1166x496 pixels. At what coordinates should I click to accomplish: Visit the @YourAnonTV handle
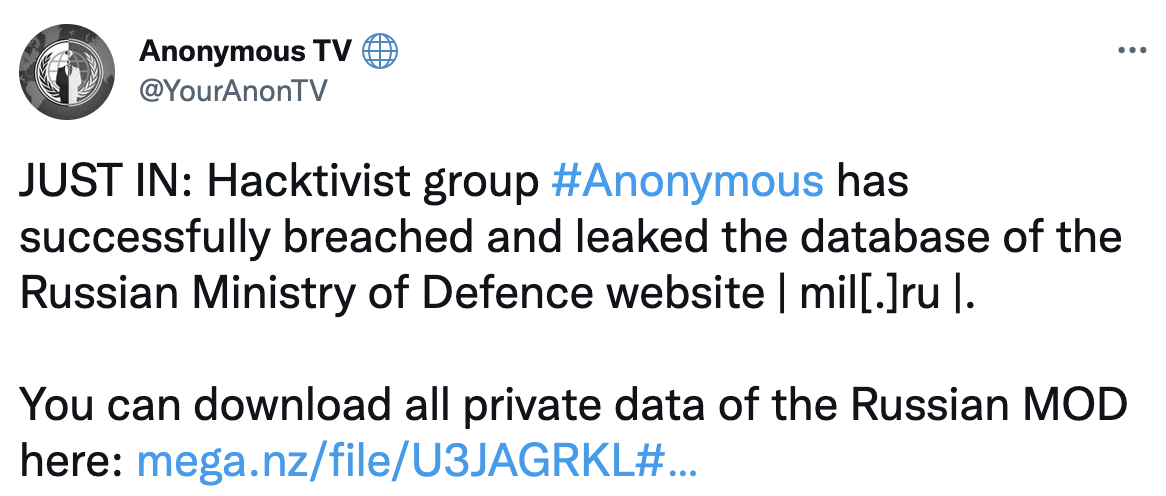[233, 91]
